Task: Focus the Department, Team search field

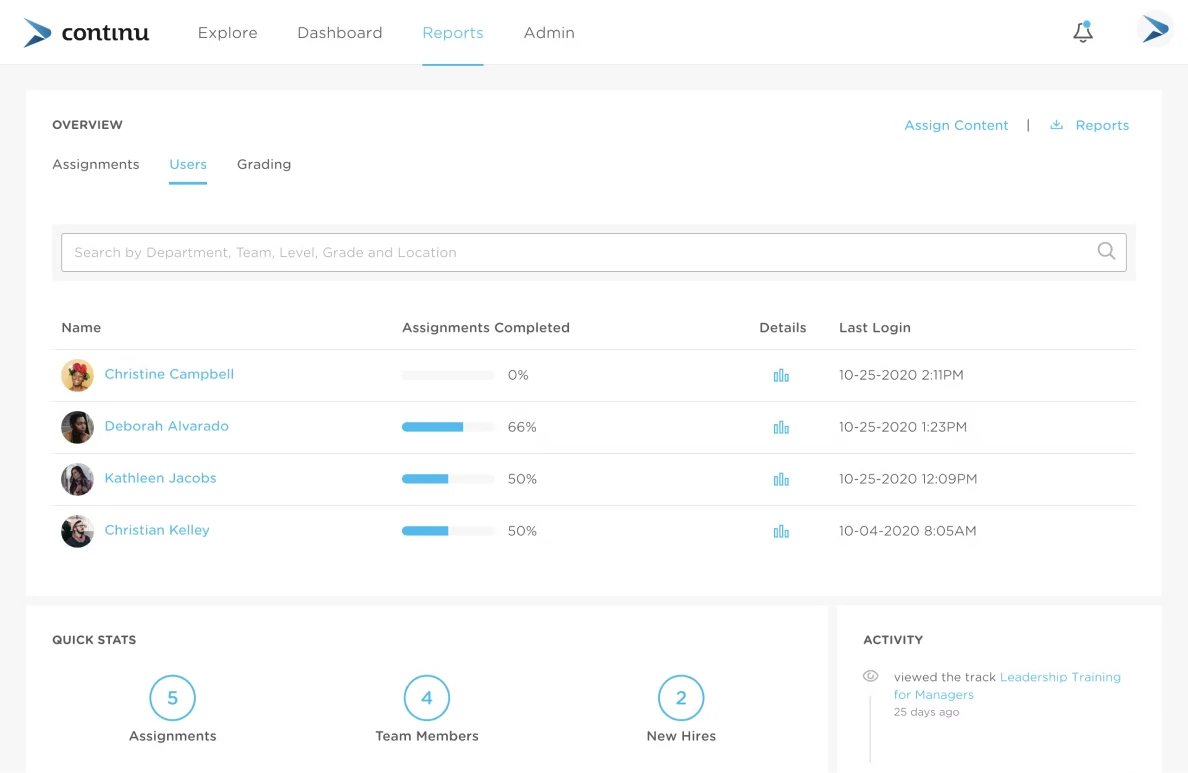Action: (x=593, y=252)
